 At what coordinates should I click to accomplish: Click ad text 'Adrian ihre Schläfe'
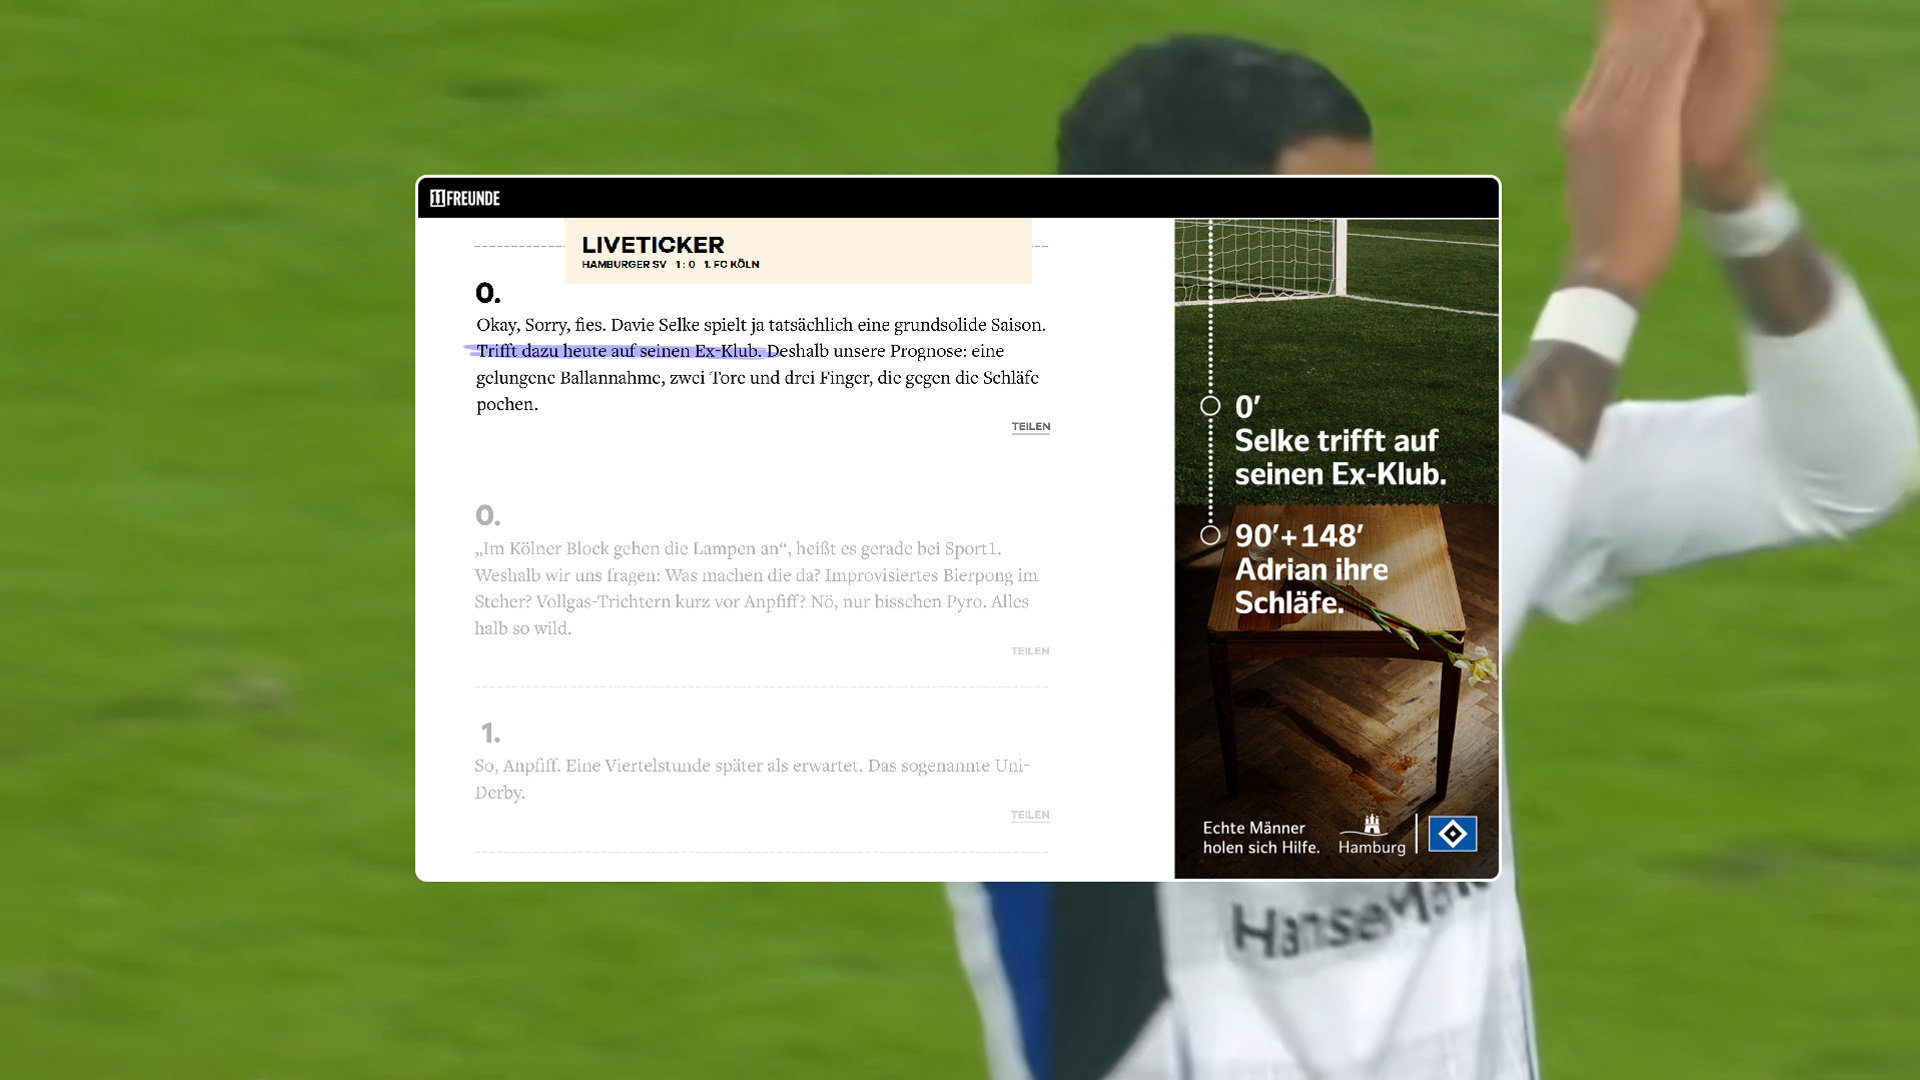point(1310,586)
